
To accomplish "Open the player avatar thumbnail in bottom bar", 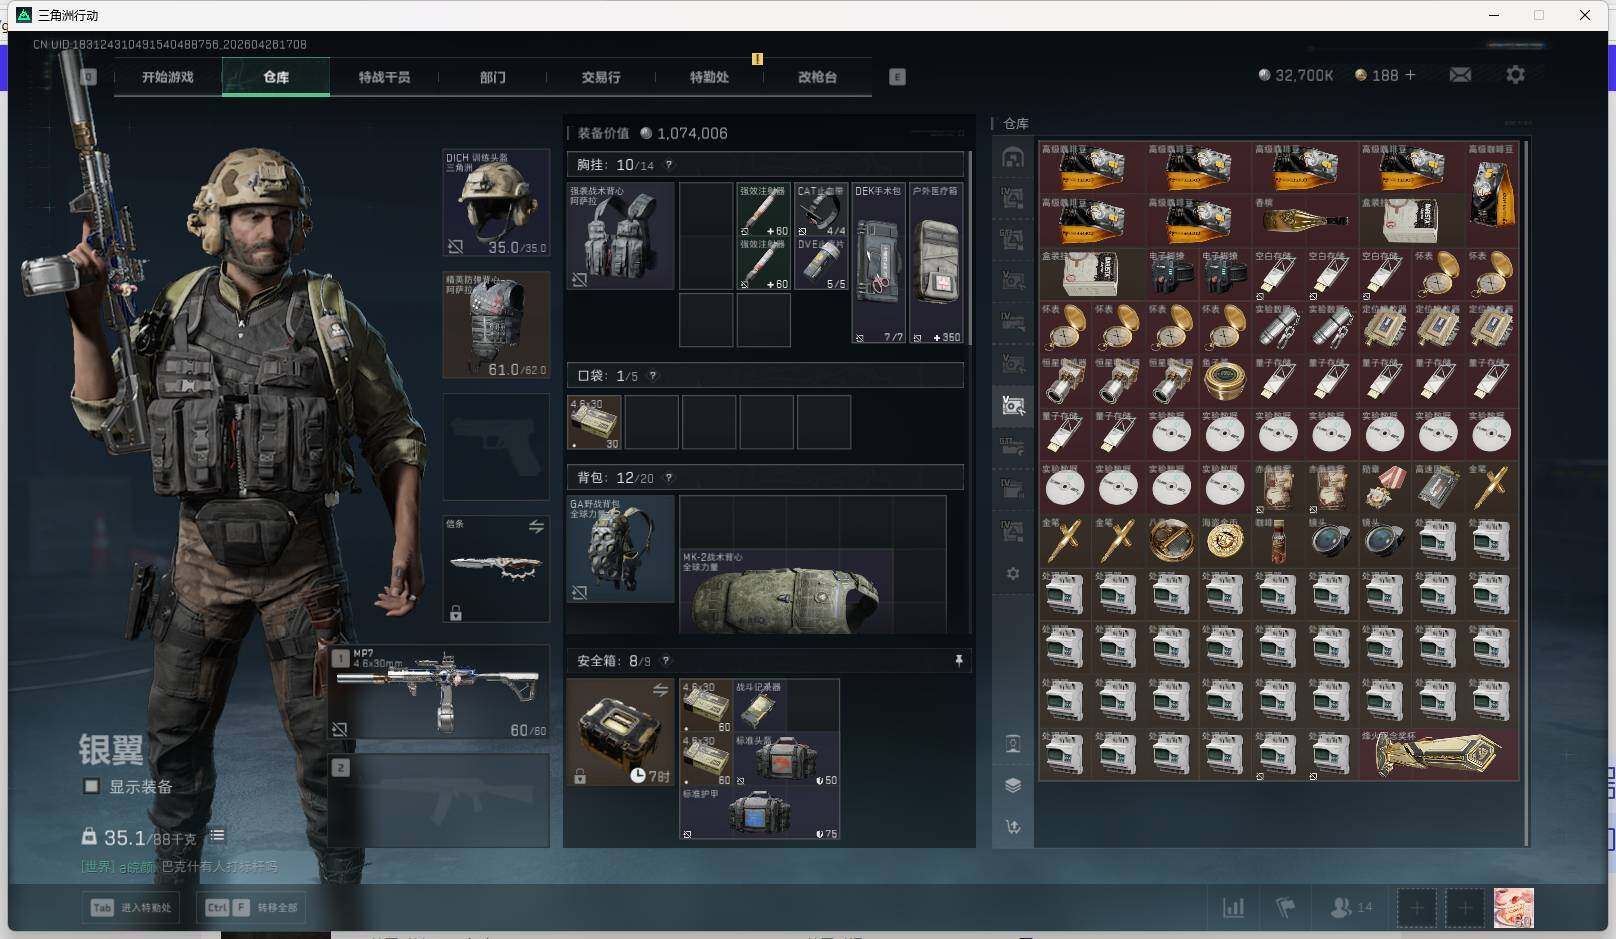I will (x=1513, y=908).
